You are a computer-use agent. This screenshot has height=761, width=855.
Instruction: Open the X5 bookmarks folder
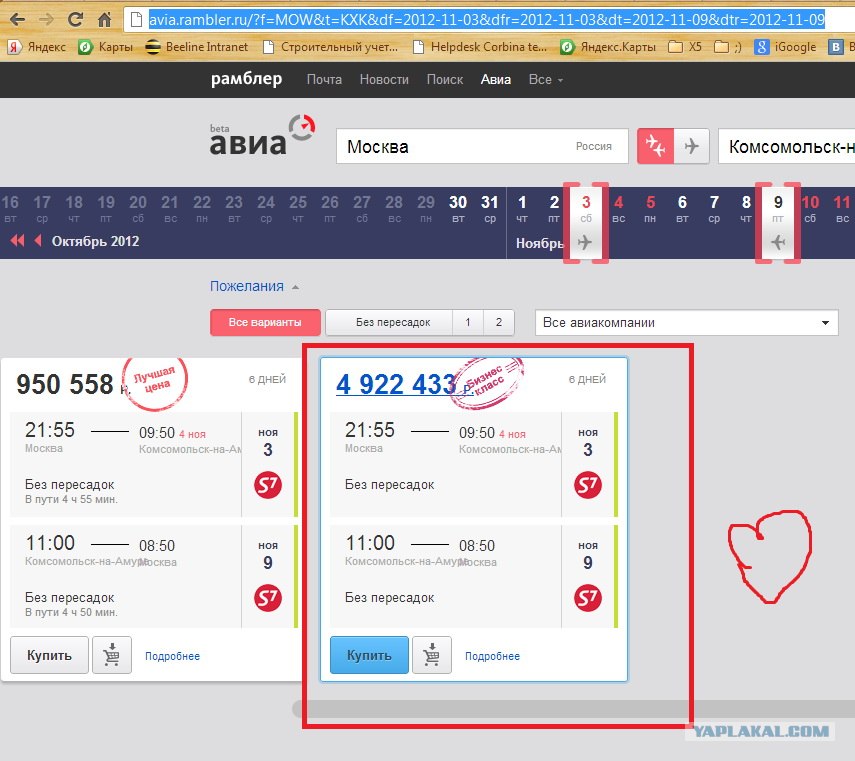[685, 47]
